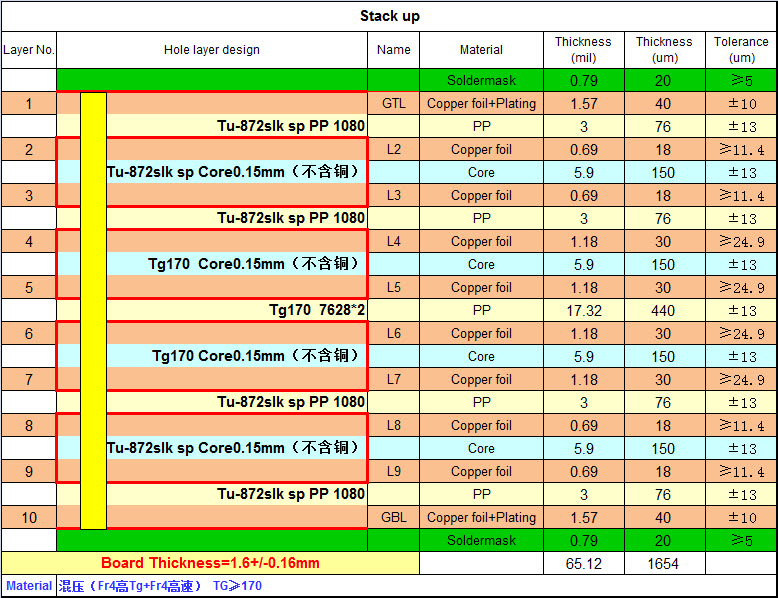The image size is (778, 598).
Task: Click the "Name" column header
Action: click(394, 50)
